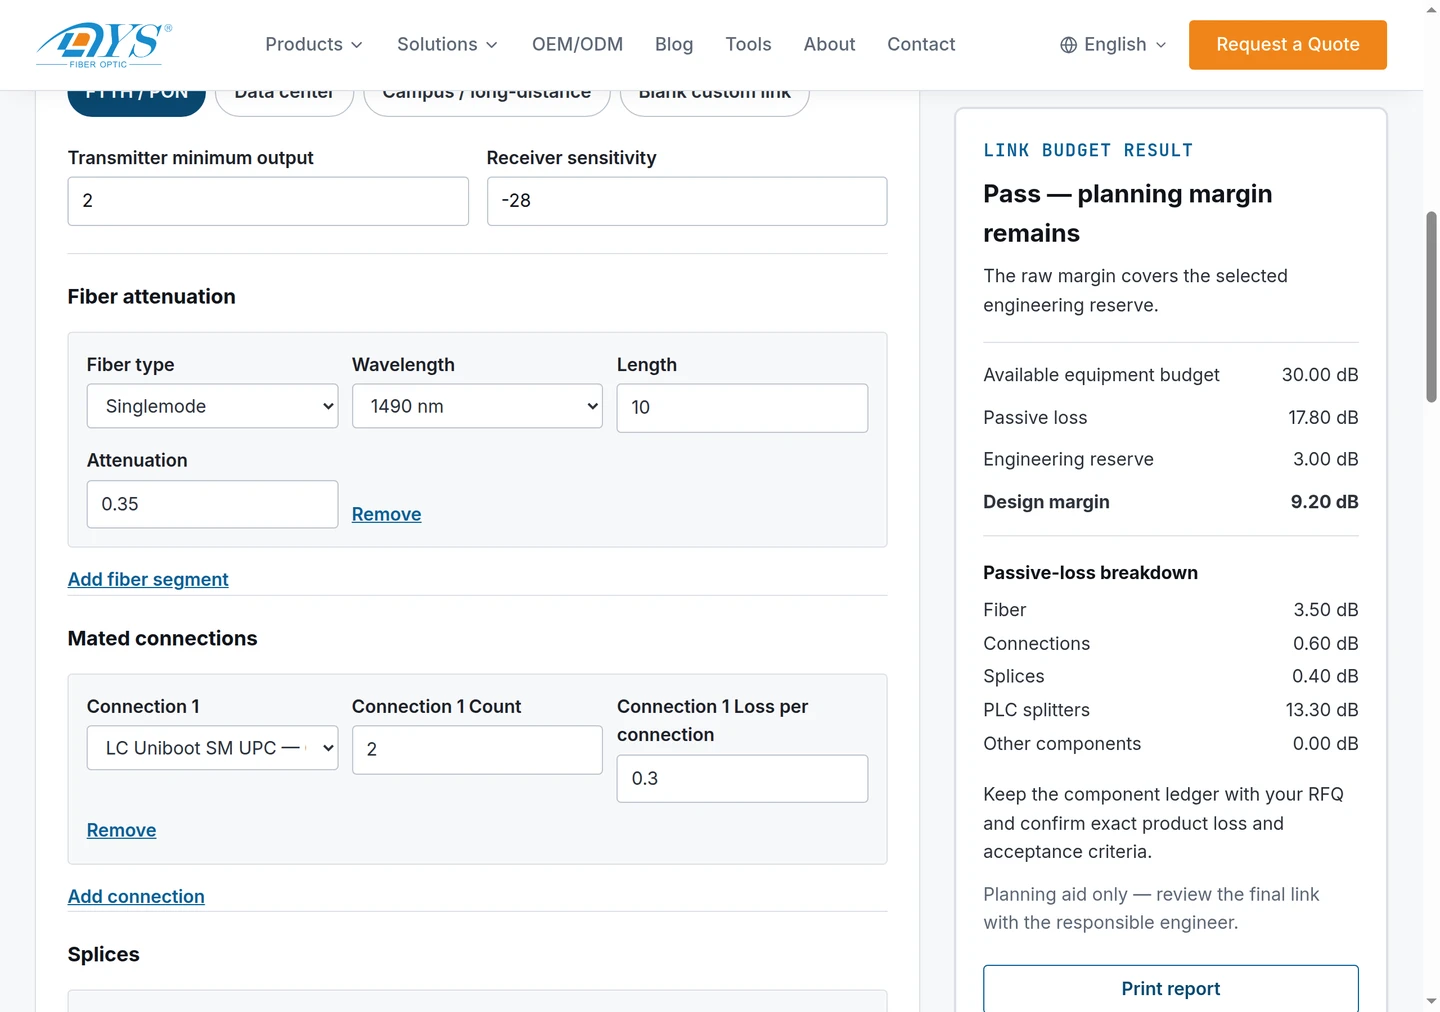Click the Loss per connection field

tap(742, 778)
